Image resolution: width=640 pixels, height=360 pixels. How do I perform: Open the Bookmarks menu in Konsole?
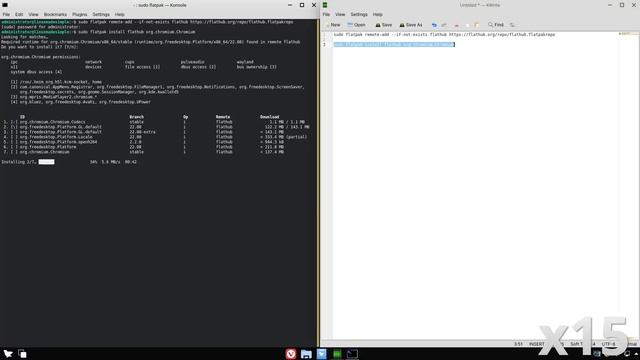click(55, 14)
